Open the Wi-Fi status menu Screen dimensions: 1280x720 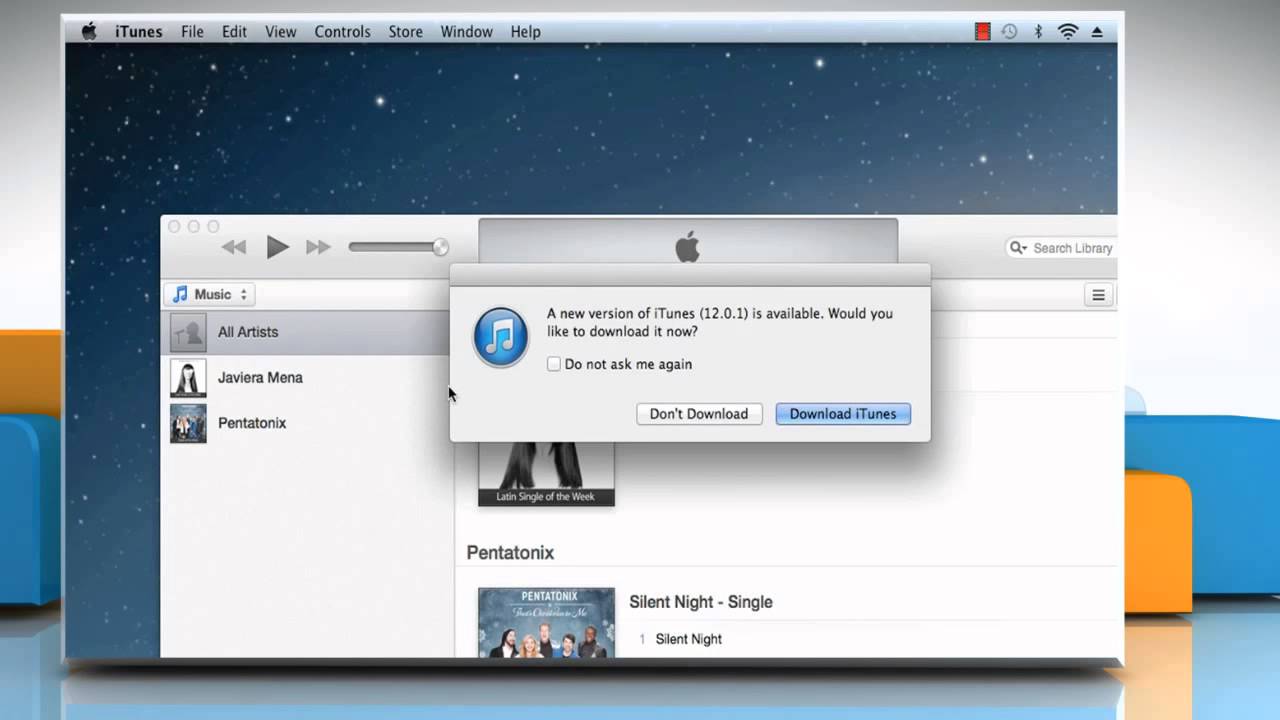click(x=1068, y=31)
